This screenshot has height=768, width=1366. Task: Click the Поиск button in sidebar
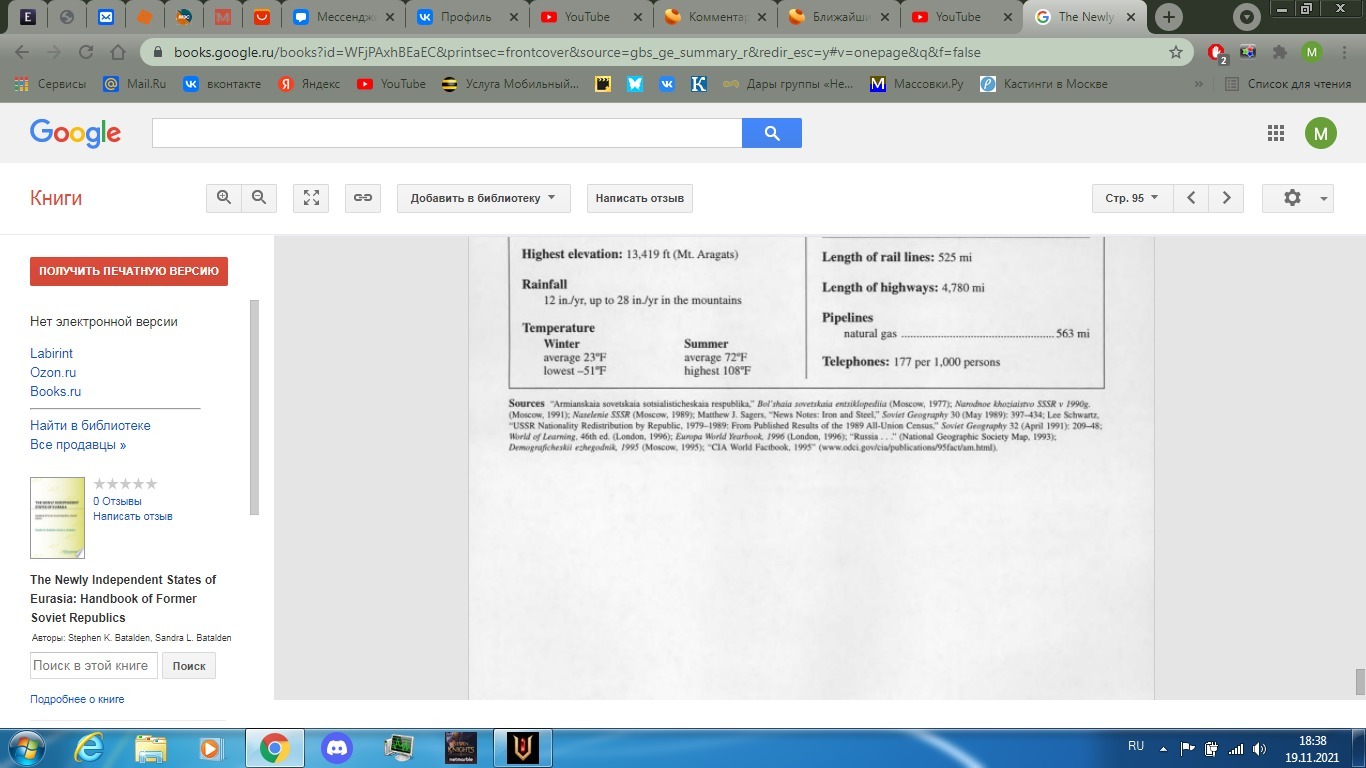(189, 666)
